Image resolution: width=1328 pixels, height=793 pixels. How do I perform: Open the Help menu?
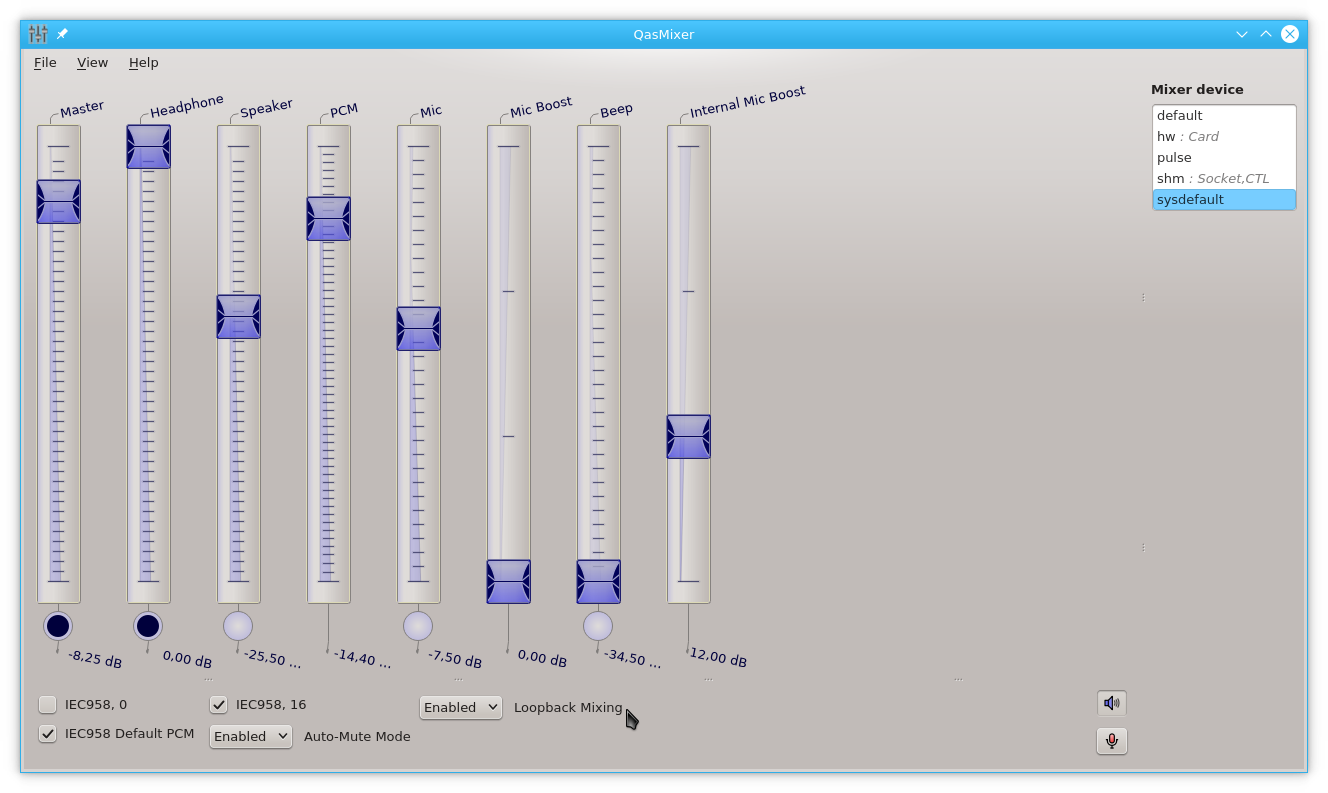pyautogui.click(x=143, y=62)
